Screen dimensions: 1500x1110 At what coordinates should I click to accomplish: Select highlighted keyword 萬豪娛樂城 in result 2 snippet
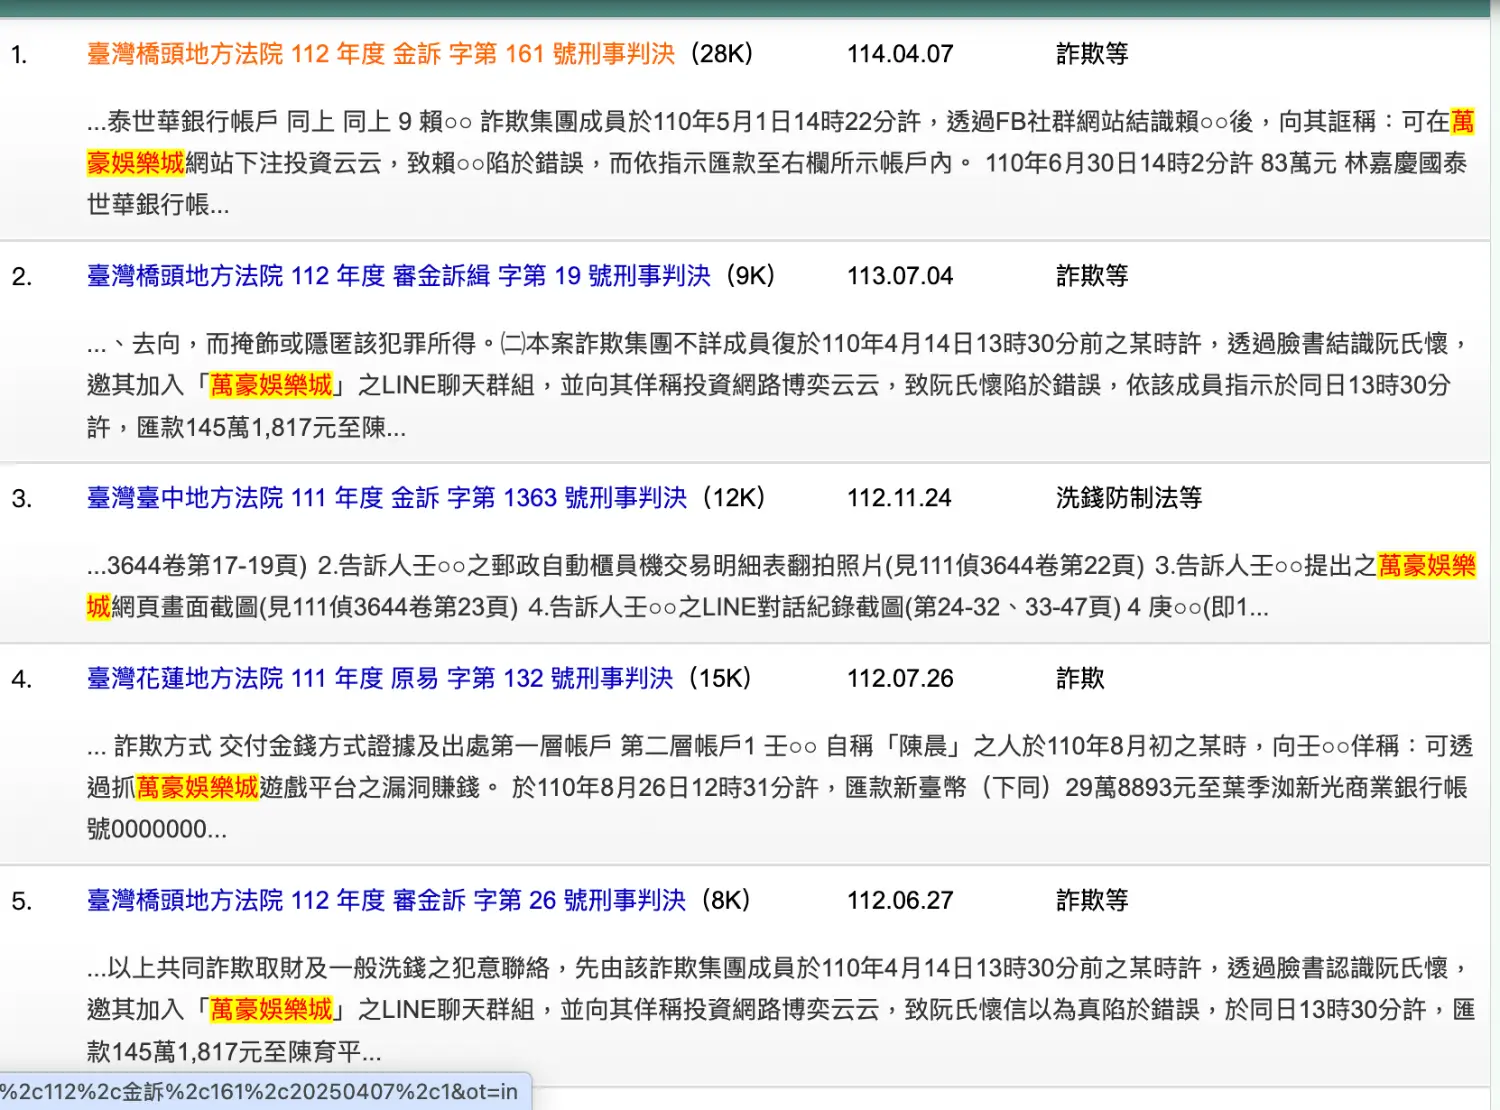(270, 384)
